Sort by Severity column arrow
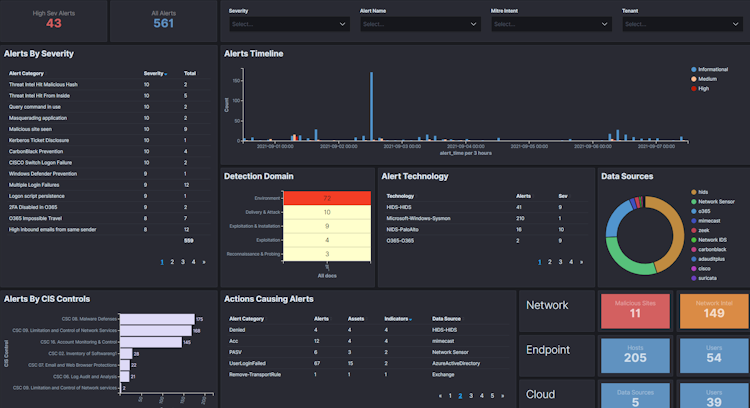Image resolution: width=750 pixels, height=408 pixels. click(x=166, y=74)
